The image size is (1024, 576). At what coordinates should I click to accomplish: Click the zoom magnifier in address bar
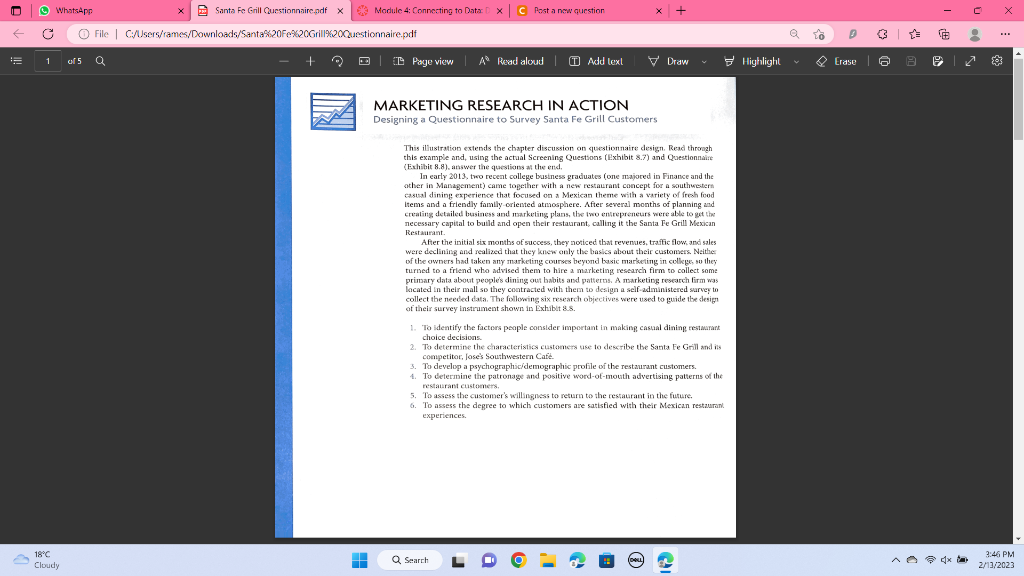(x=794, y=34)
